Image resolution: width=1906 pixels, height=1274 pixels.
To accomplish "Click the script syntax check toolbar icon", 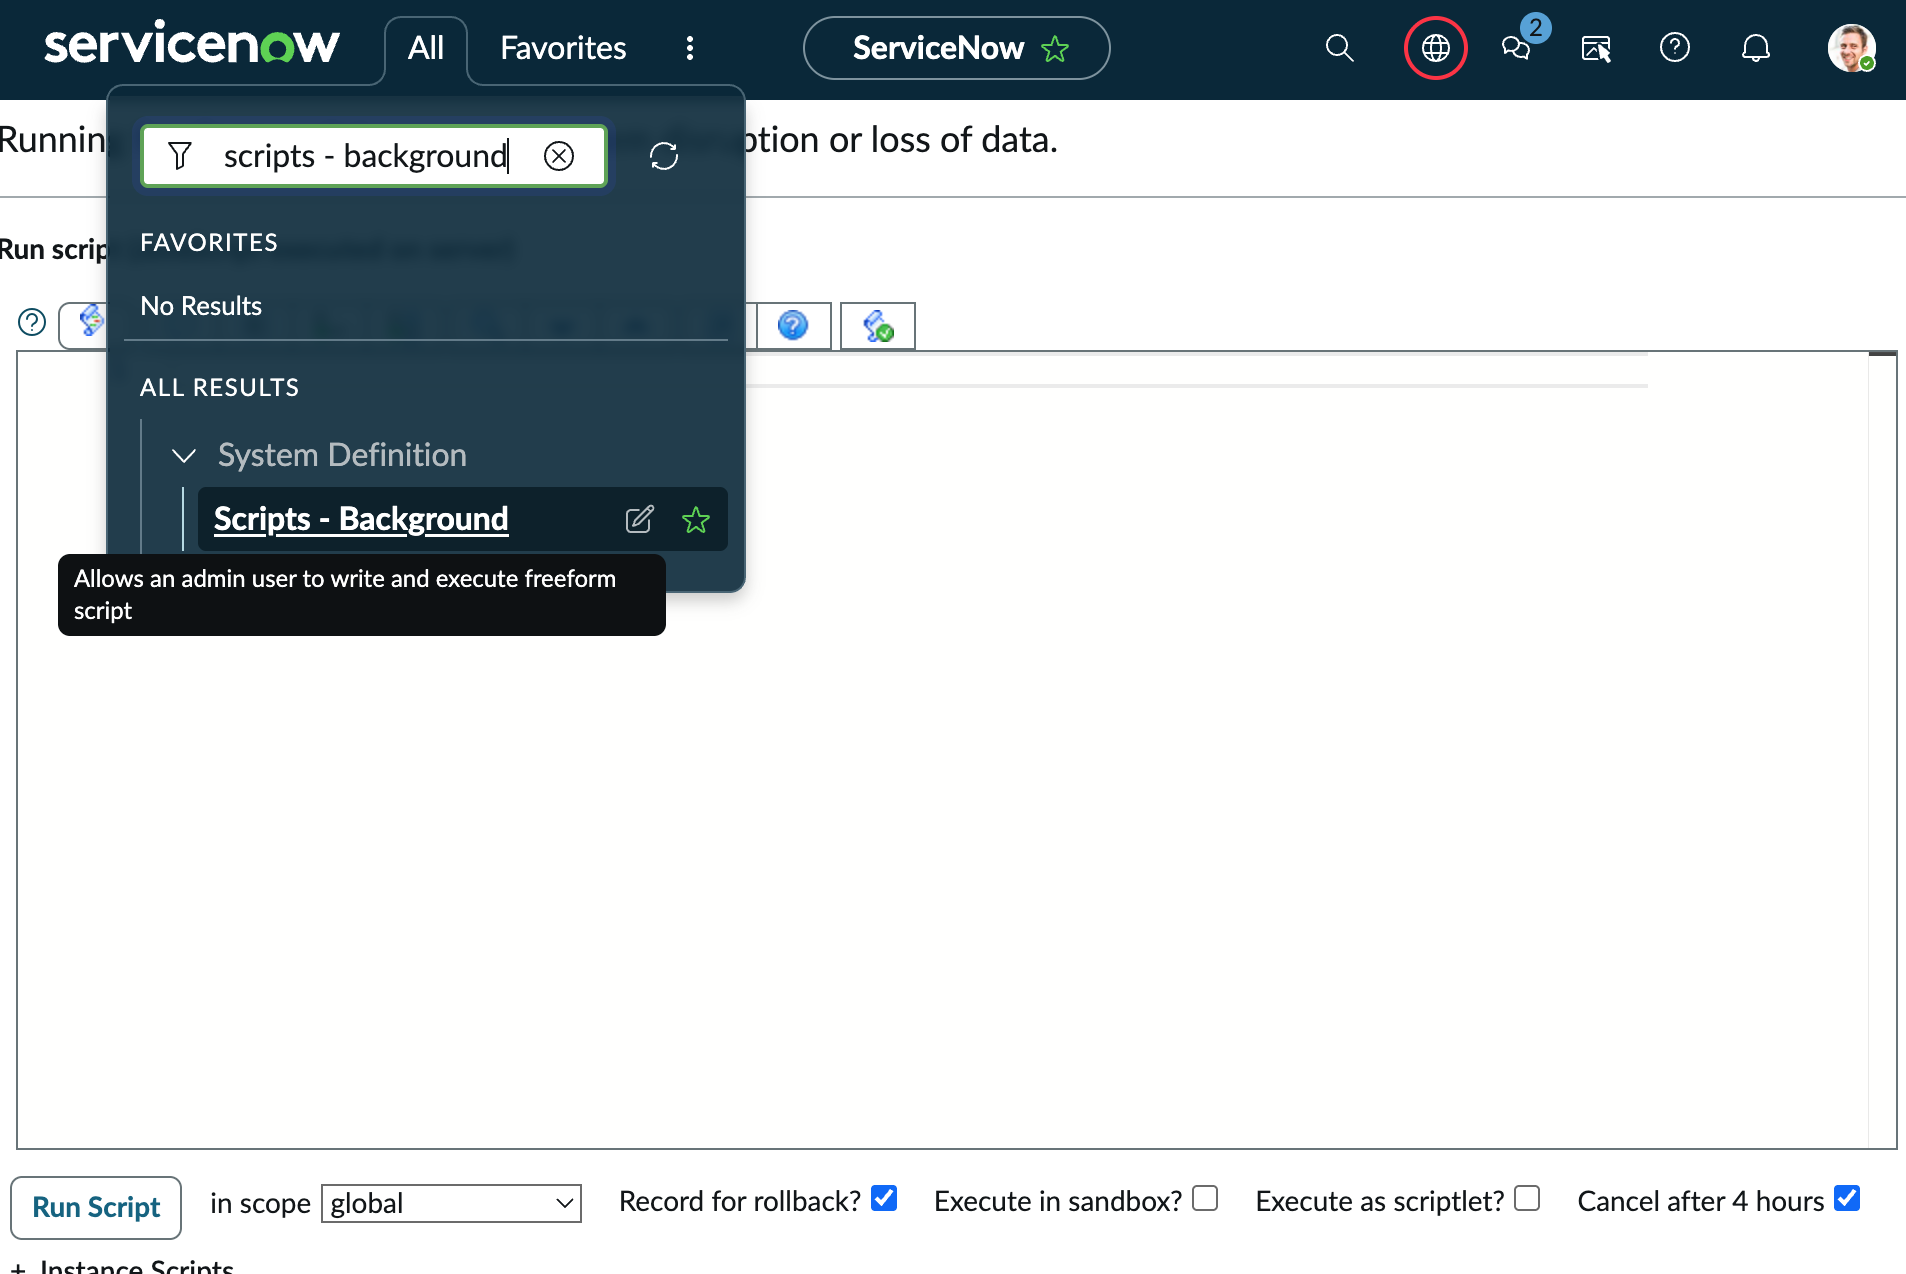I will click(877, 326).
